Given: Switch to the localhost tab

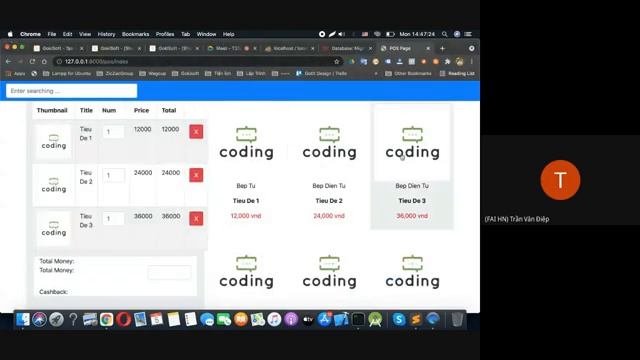Looking at the screenshot, I should (289, 48).
